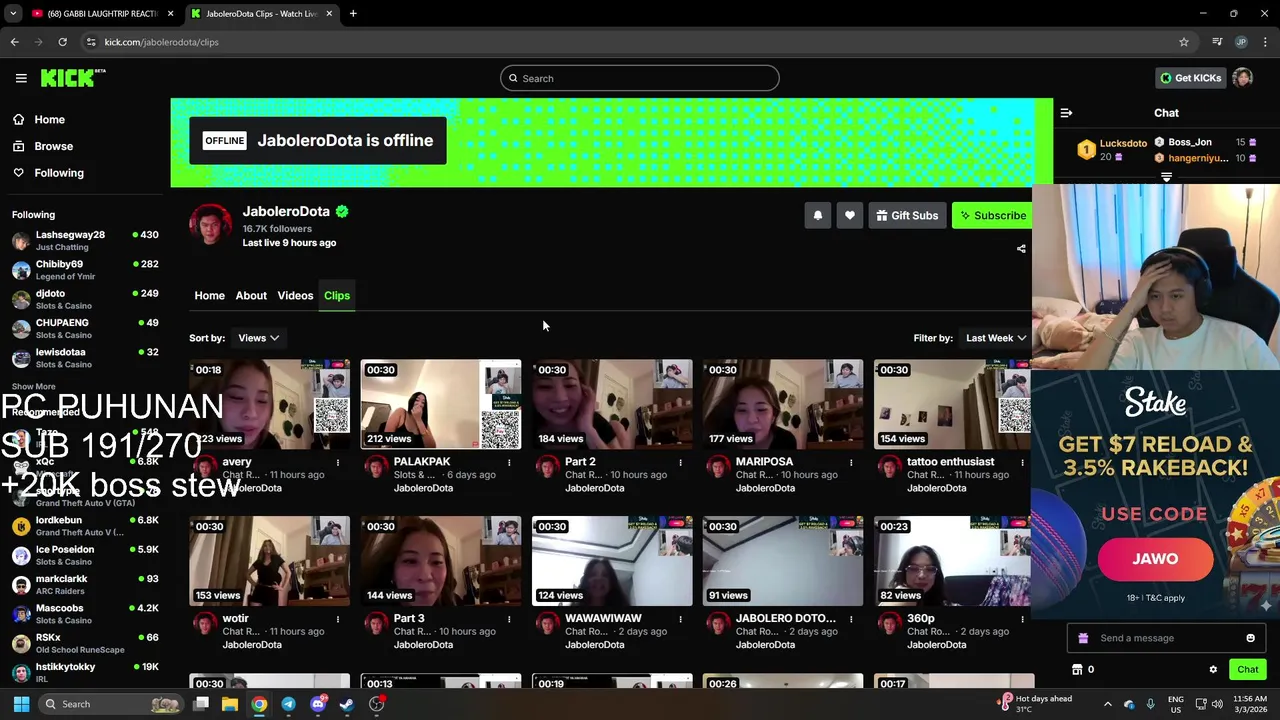This screenshot has width=1280, height=720.
Task: Open Steam from taskbar
Action: (x=347, y=704)
